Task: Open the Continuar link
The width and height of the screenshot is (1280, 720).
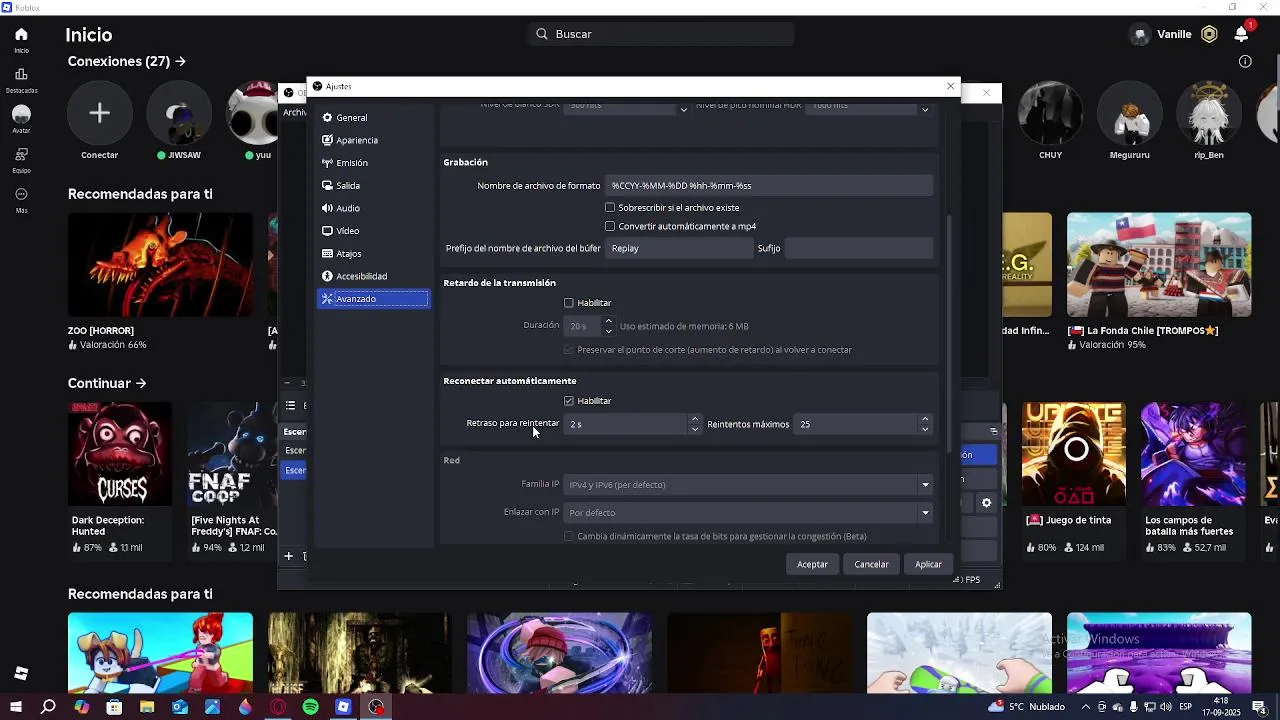Action: tap(107, 383)
